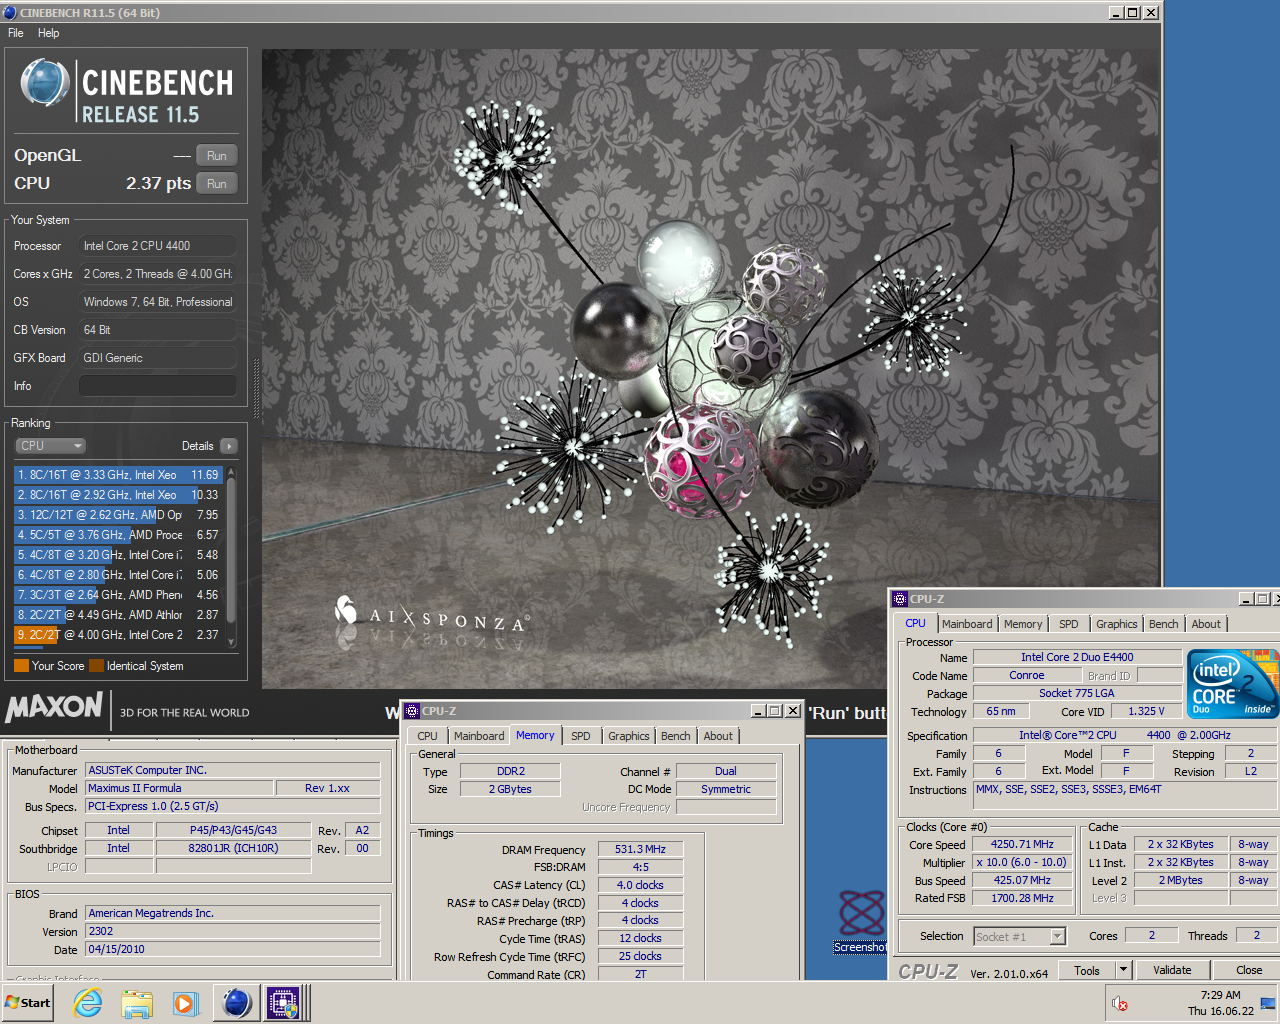Select ranking row 8C/16T @ 3.33 GHz

tap(119, 475)
